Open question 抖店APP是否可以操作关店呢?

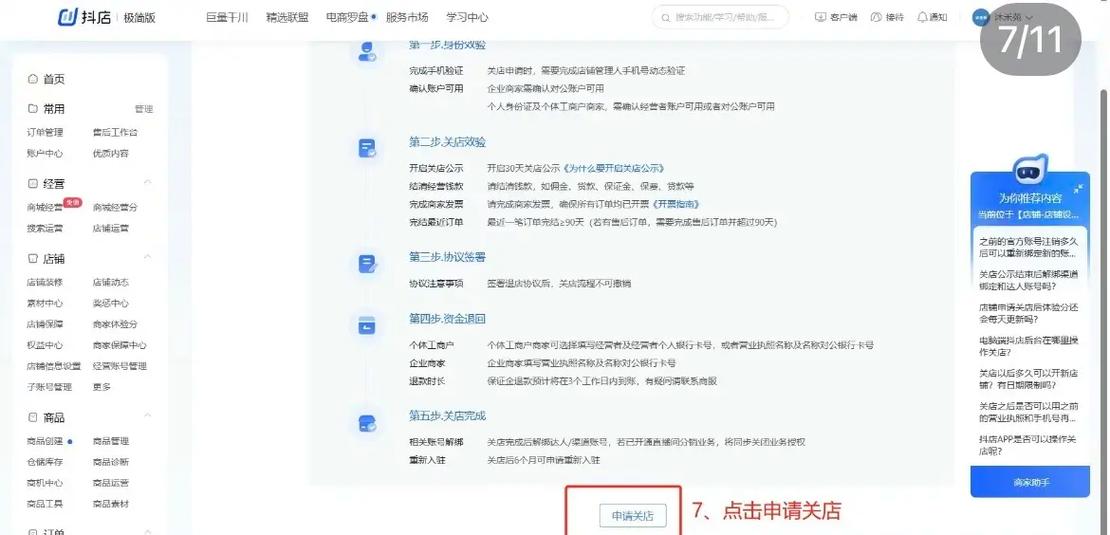[1027, 444]
